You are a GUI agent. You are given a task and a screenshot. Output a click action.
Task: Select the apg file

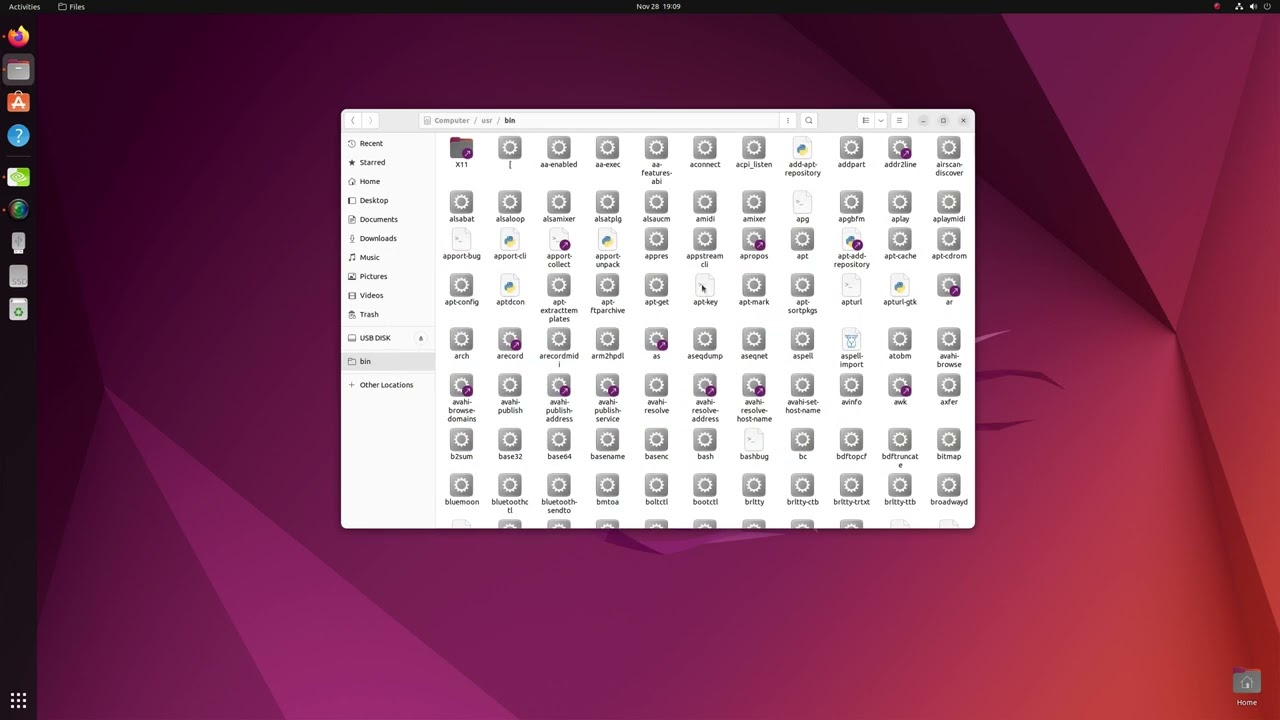[802, 207]
